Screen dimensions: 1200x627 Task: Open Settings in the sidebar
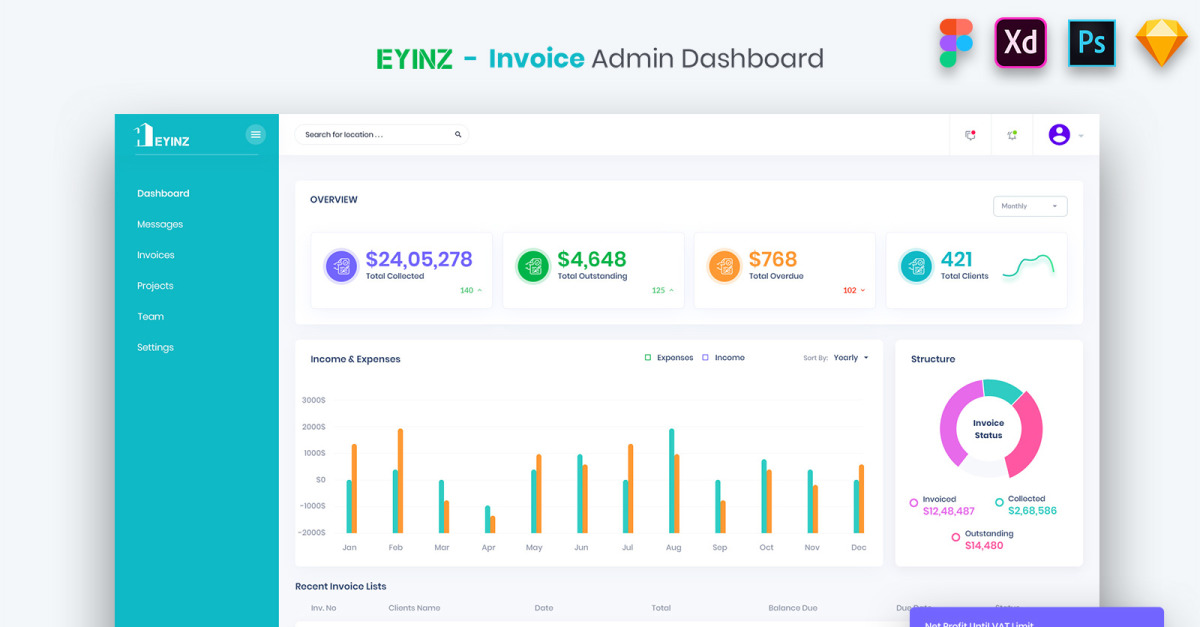(x=155, y=347)
